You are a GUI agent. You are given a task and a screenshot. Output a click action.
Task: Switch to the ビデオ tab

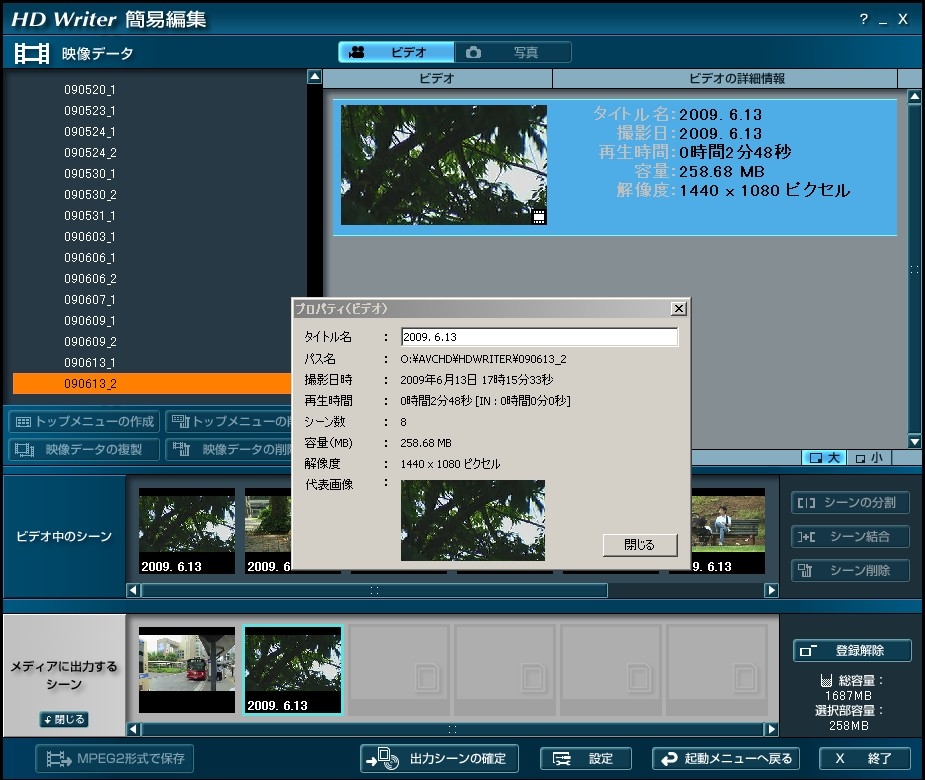tap(396, 52)
